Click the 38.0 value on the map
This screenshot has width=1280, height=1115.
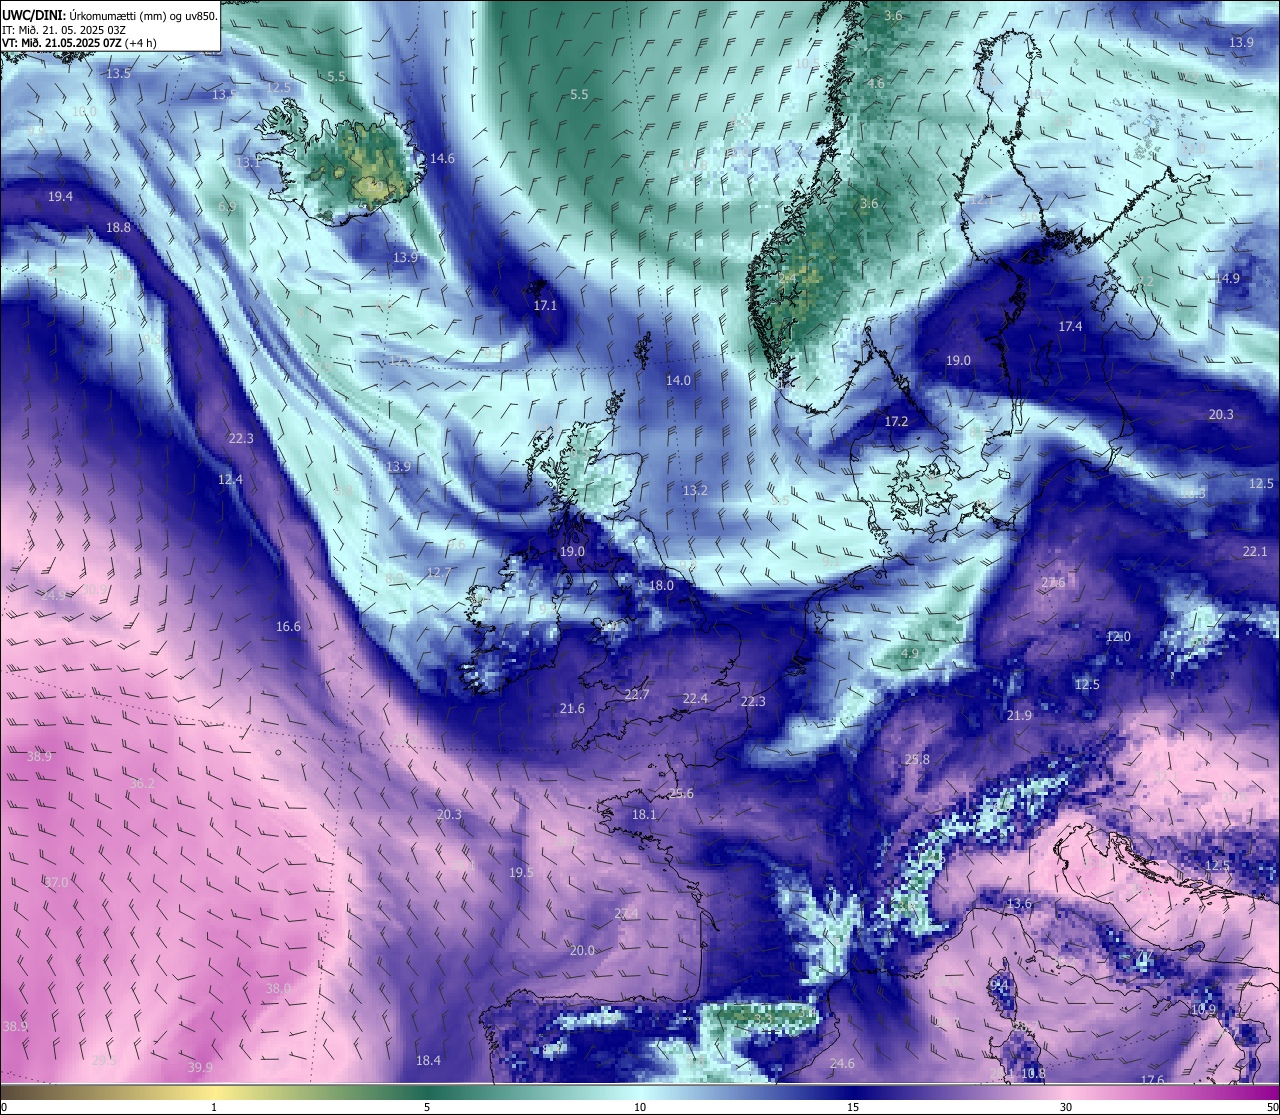tap(278, 989)
